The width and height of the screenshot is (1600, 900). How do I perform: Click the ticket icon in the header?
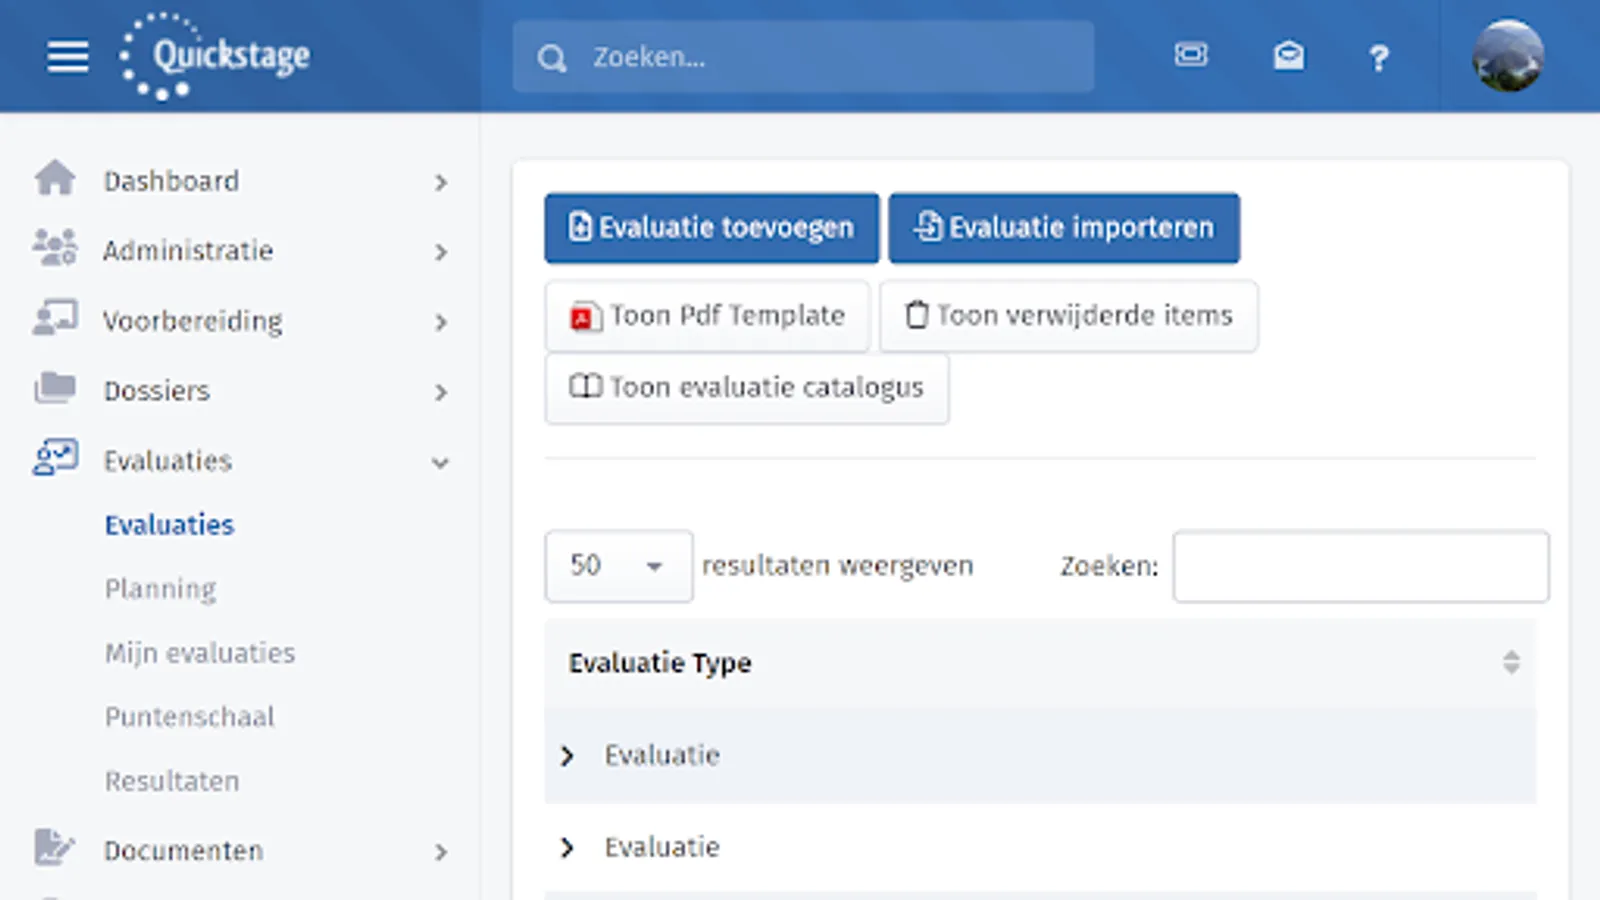tap(1191, 55)
